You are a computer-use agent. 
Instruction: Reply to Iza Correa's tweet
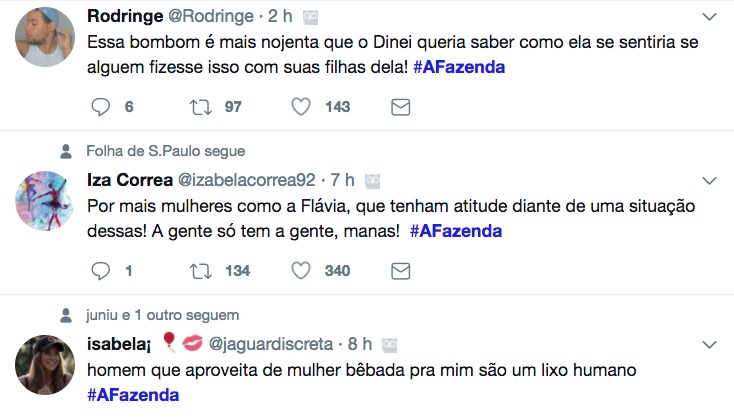pos(100,271)
